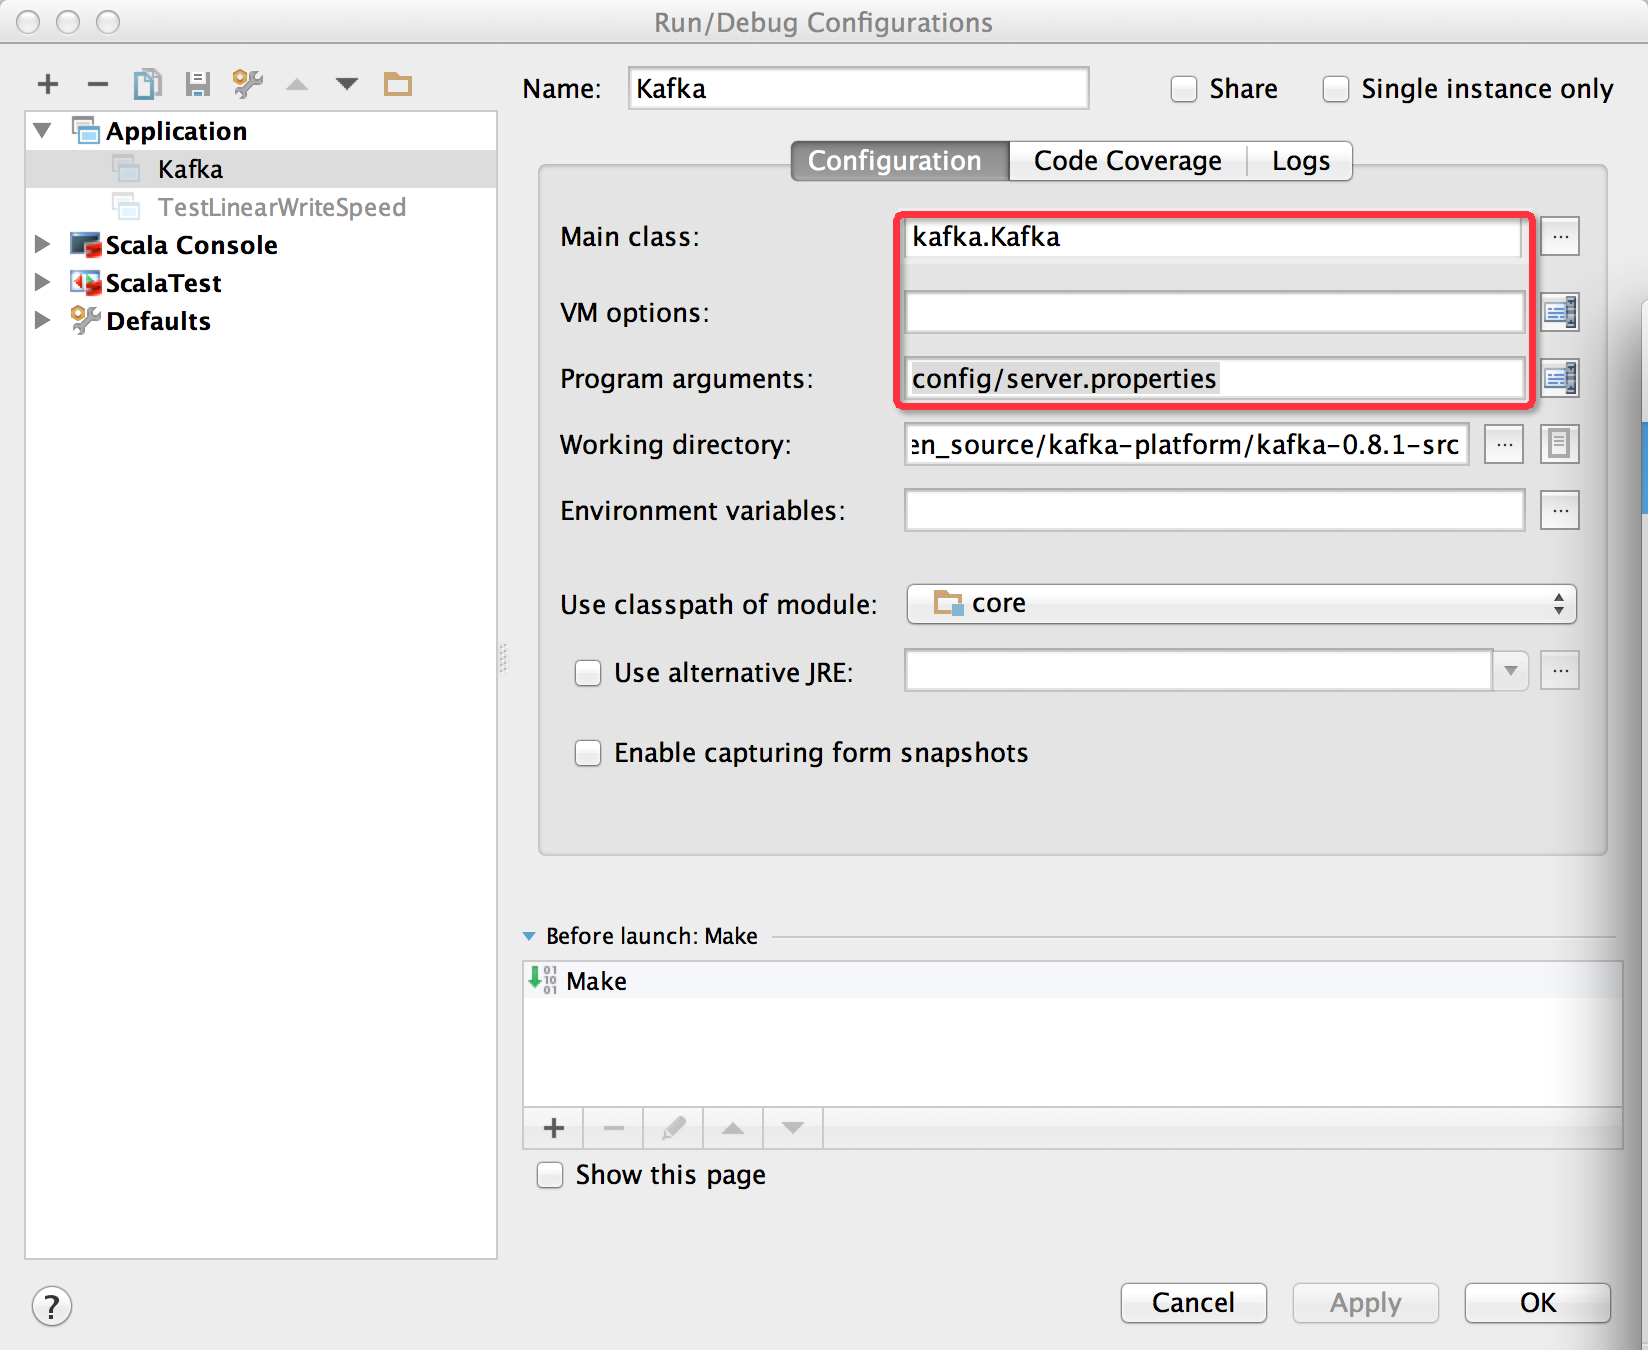The width and height of the screenshot is (1648, 1350).
Task: Move configuration down in the list
Action: [347, 85]
